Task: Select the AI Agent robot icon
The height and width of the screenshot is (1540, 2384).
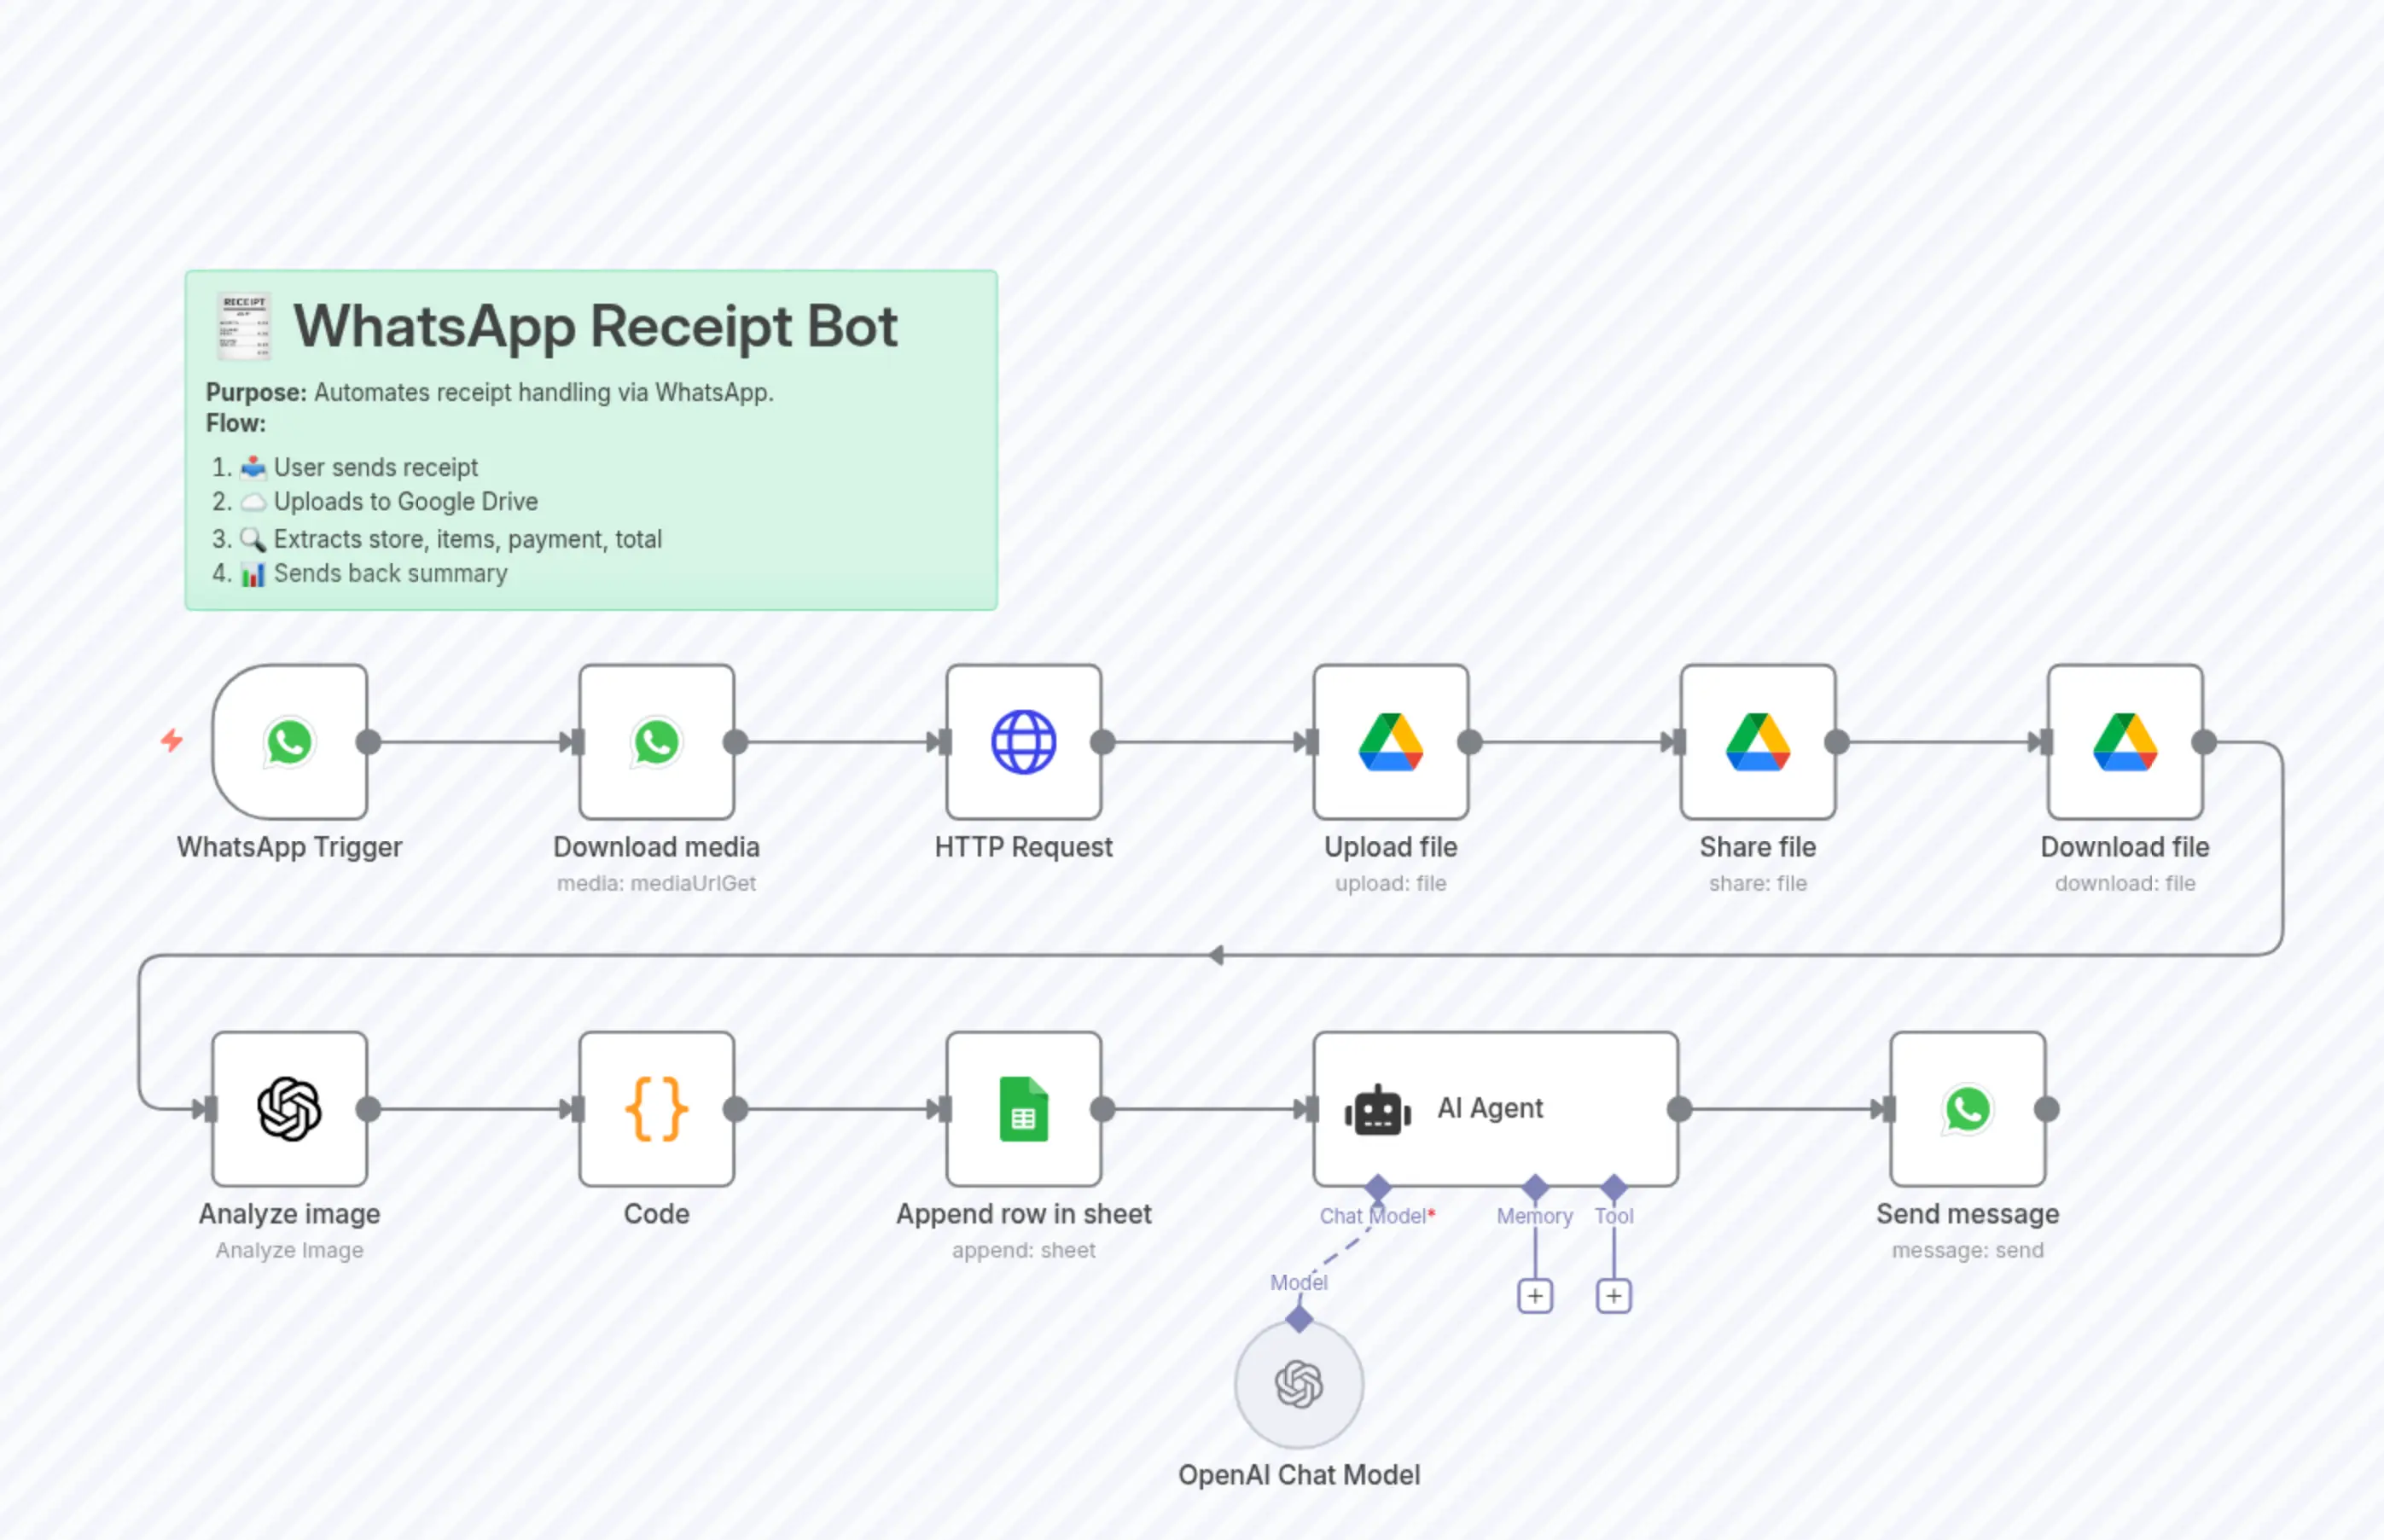Action: click(x=1378, y=1108)
